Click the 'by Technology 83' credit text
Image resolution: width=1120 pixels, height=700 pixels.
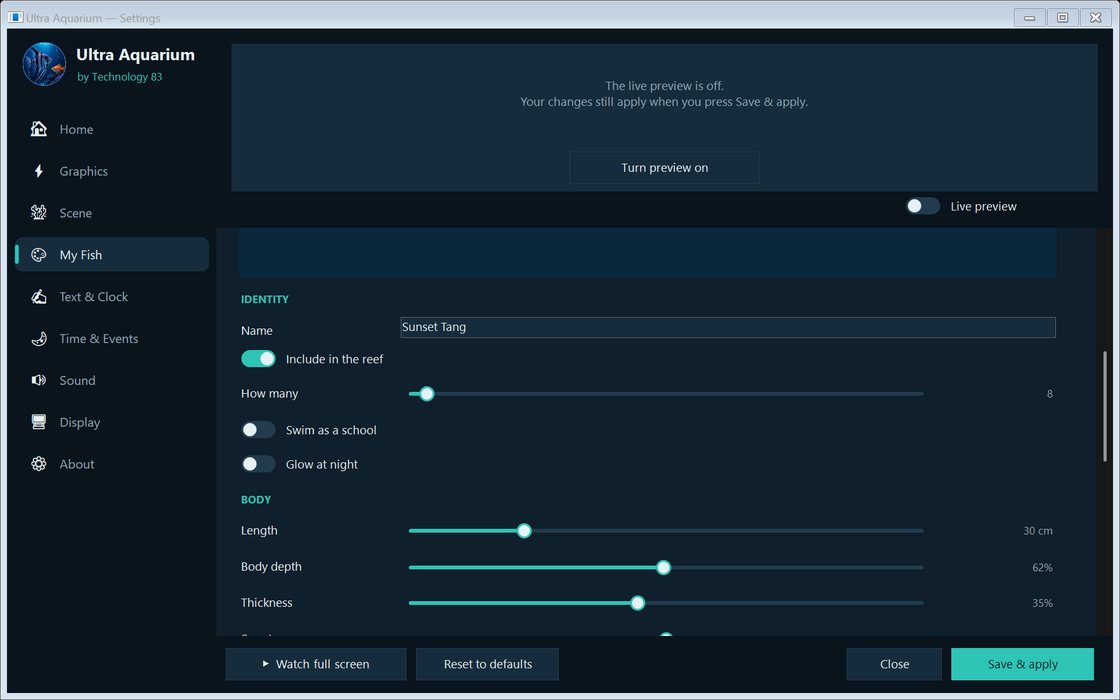pyautogui.click(x=119, y=76)
